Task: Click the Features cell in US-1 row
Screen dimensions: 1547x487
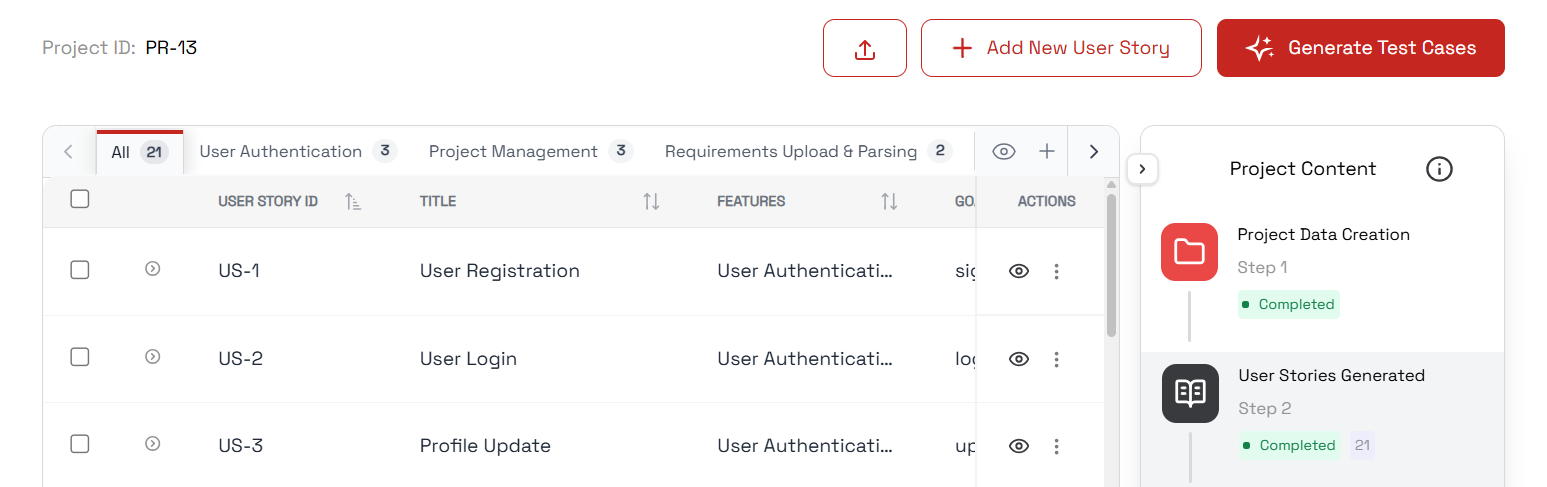Action: click(x=805, y=271)
